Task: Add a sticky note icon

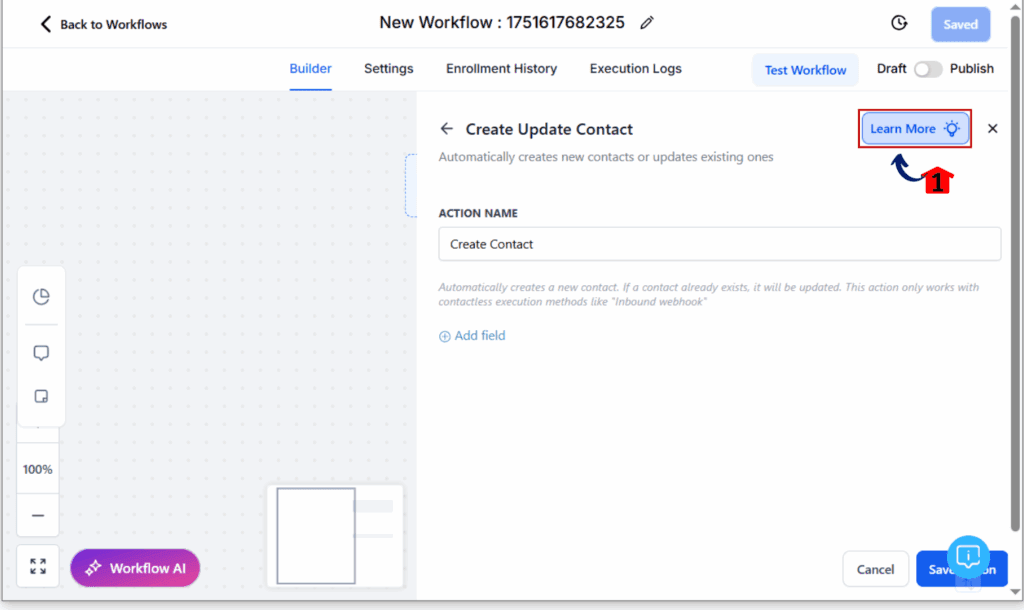Action: click(x=41, y=396)
